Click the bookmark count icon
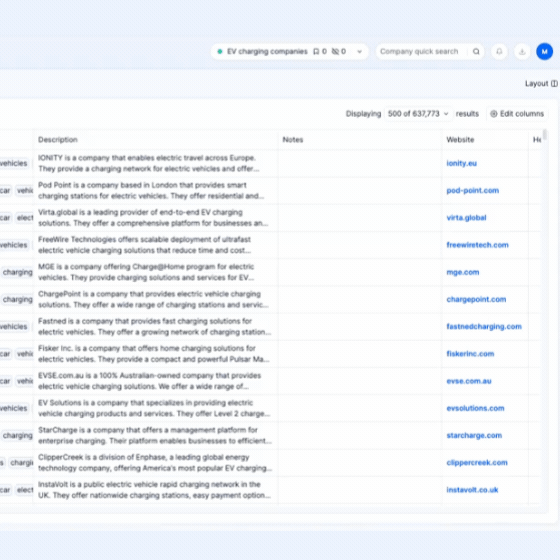Image resolution: width=560 pixels, height=560 pixels. click(x=316, y=51)
